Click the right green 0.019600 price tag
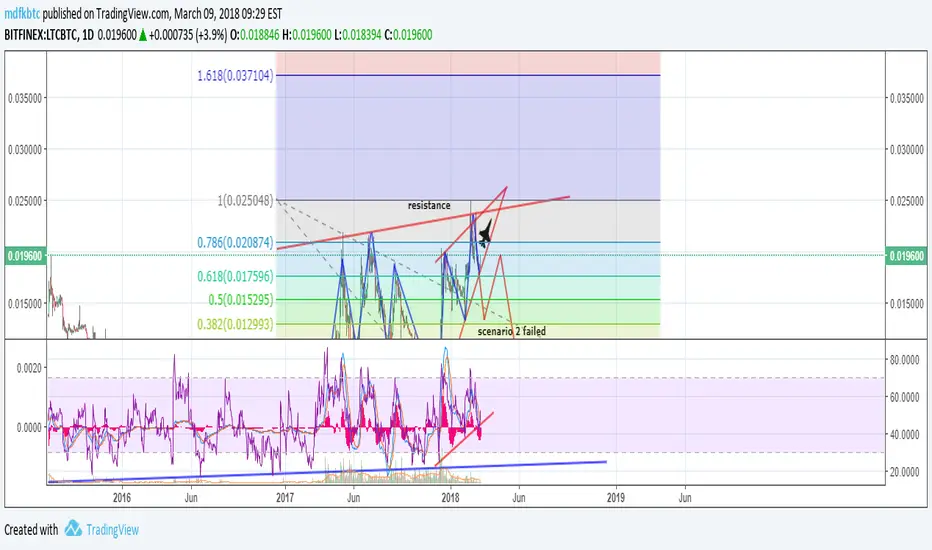Viewport: 932px width, 550px height. pos(906,256)
